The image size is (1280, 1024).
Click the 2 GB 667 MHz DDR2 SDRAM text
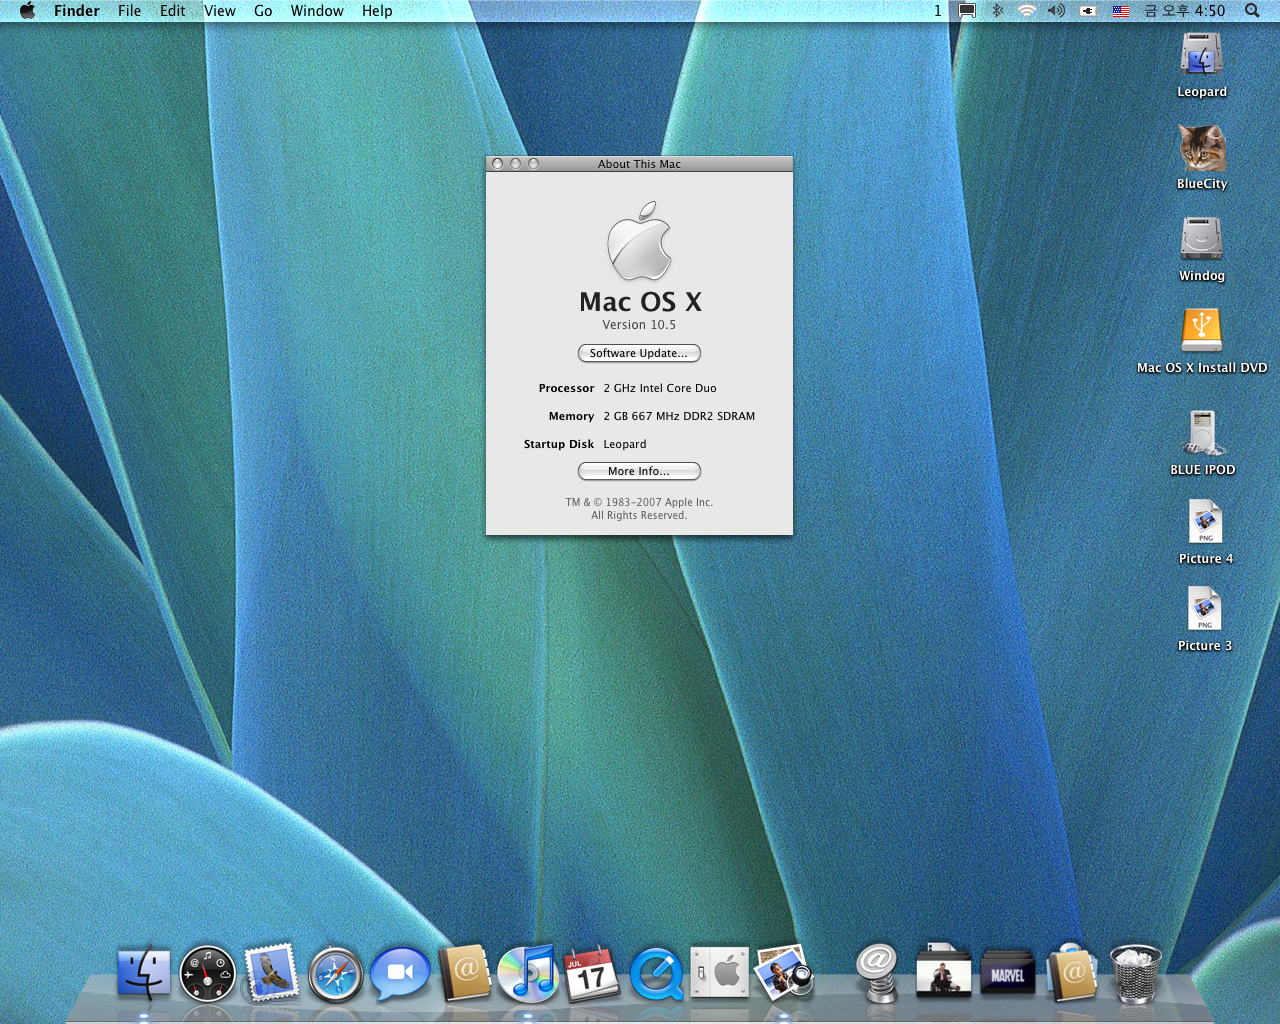(x=679, y=416)
